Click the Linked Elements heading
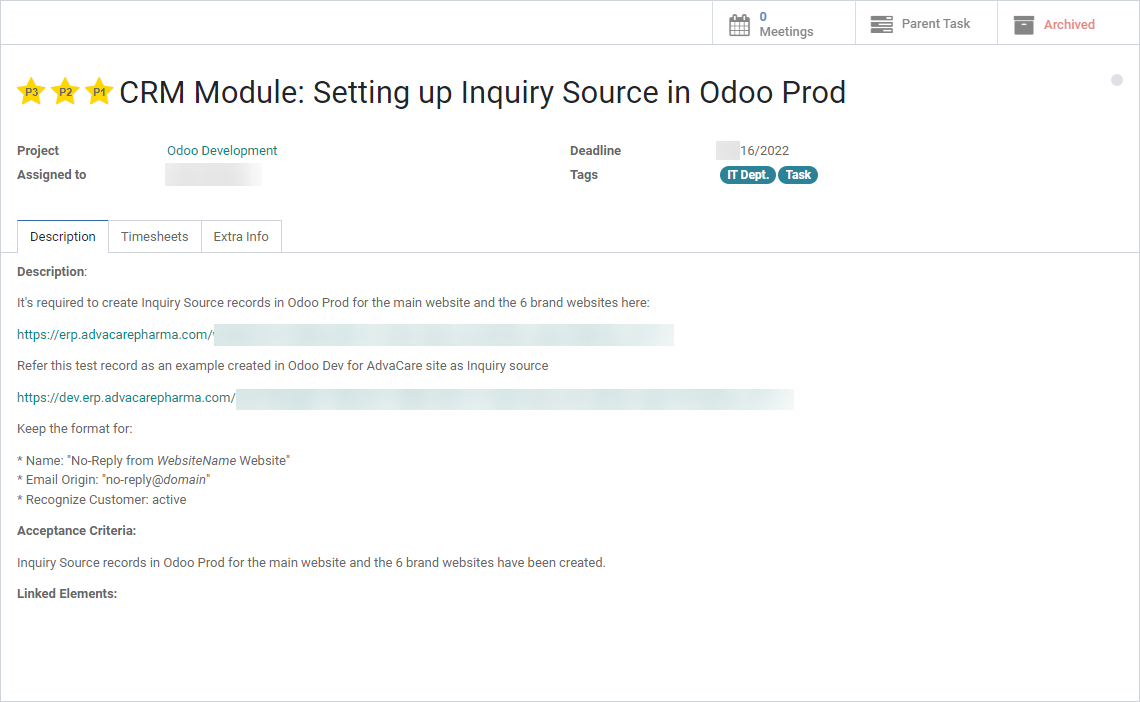The image size is (1140, 702). click(x=67, y=594)
